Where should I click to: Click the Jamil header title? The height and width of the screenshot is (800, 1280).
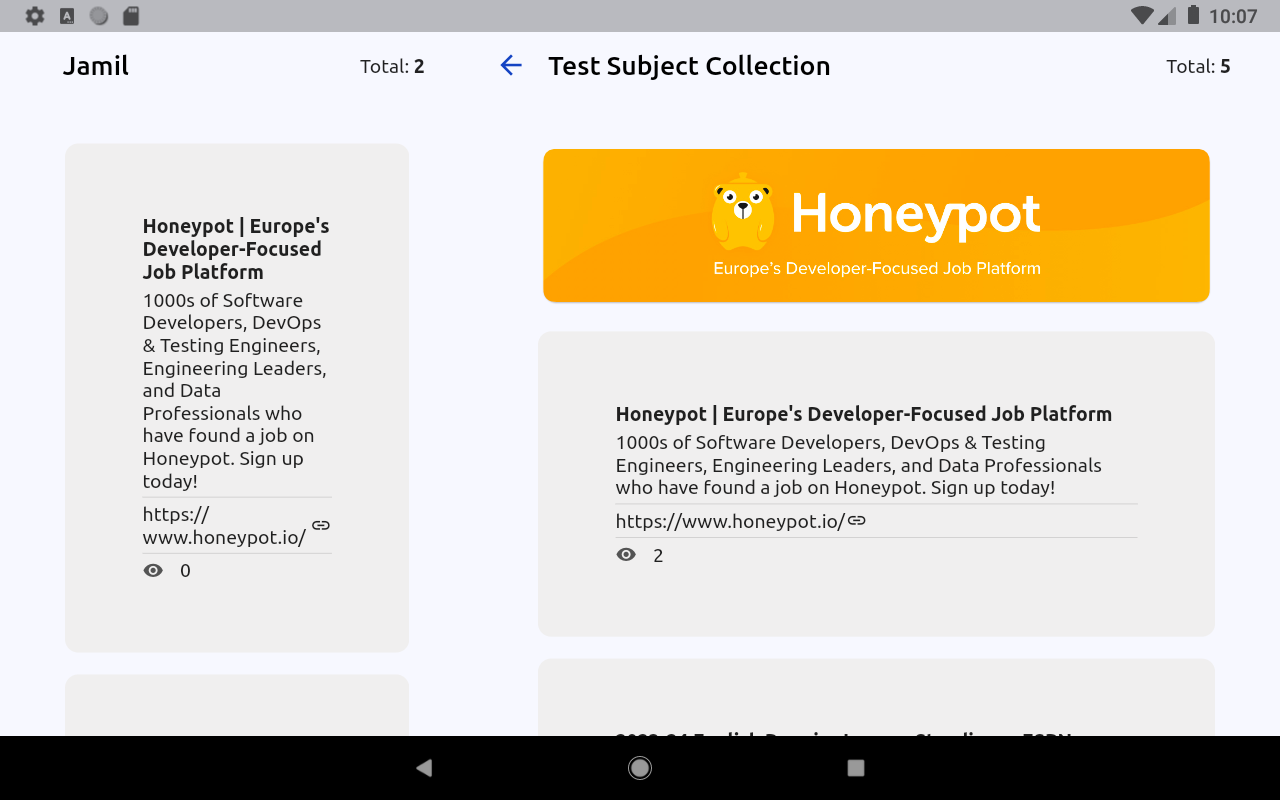tap(96, 66)
